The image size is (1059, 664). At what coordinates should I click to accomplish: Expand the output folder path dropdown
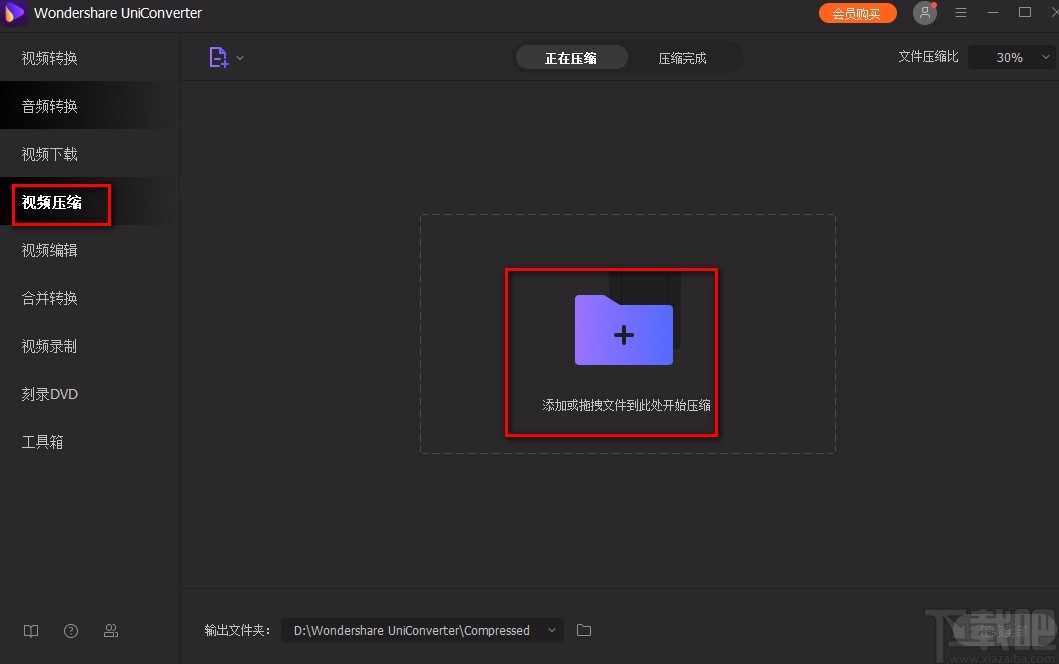click(x=551, y=630)
